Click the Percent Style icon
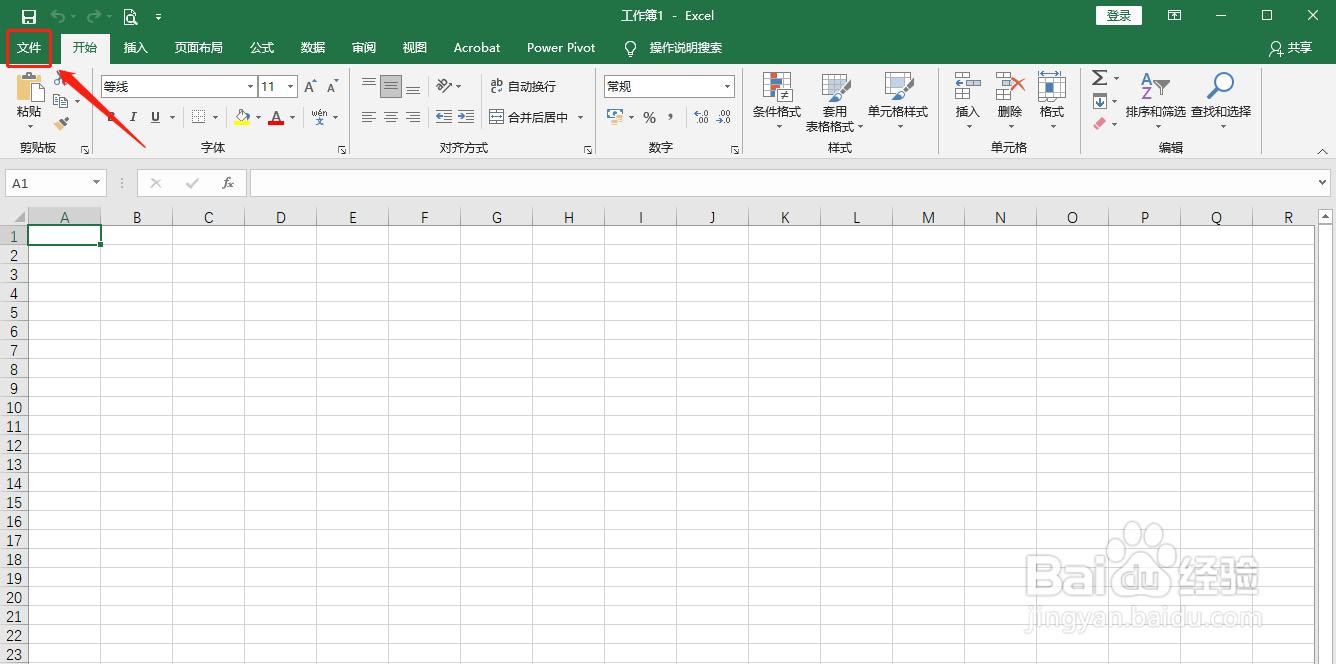 [x=649, y=117]
